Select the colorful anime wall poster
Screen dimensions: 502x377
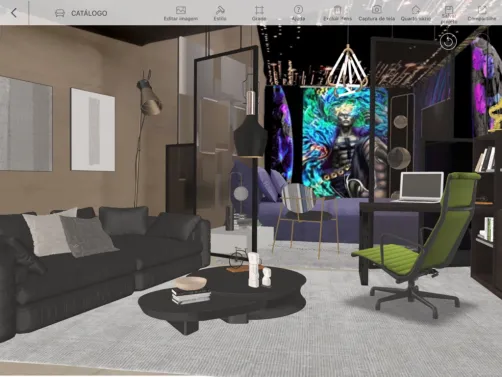(345, 142)
